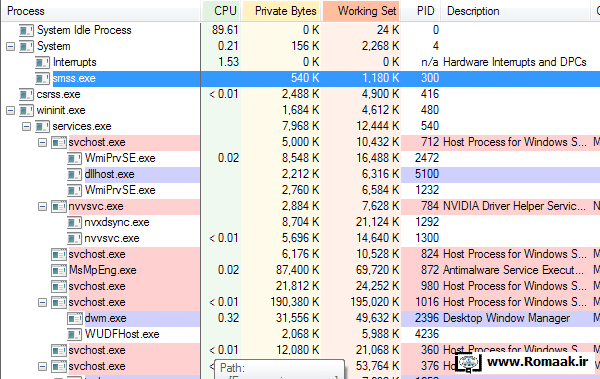Viewport: 600px width, 379px height.
Task: Click the WUDFHost.exe process icon
Action: [x=74, y=335]
